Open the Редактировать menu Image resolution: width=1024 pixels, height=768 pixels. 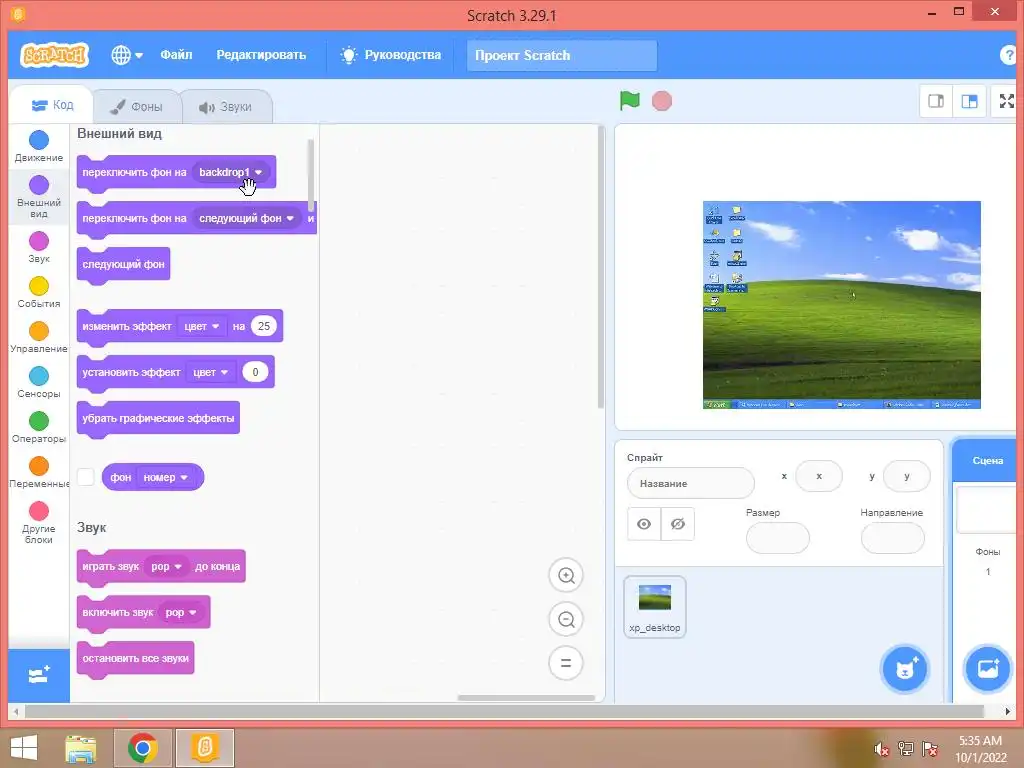(x=261, y=55)
